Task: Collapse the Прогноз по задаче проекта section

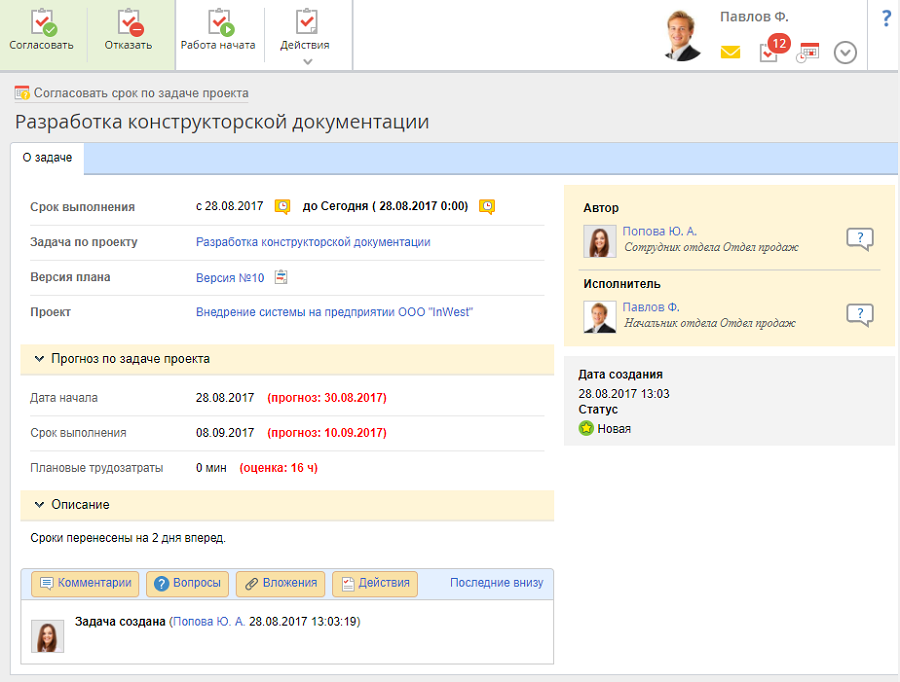Action: pyautogui.click(x=39, y=358)
